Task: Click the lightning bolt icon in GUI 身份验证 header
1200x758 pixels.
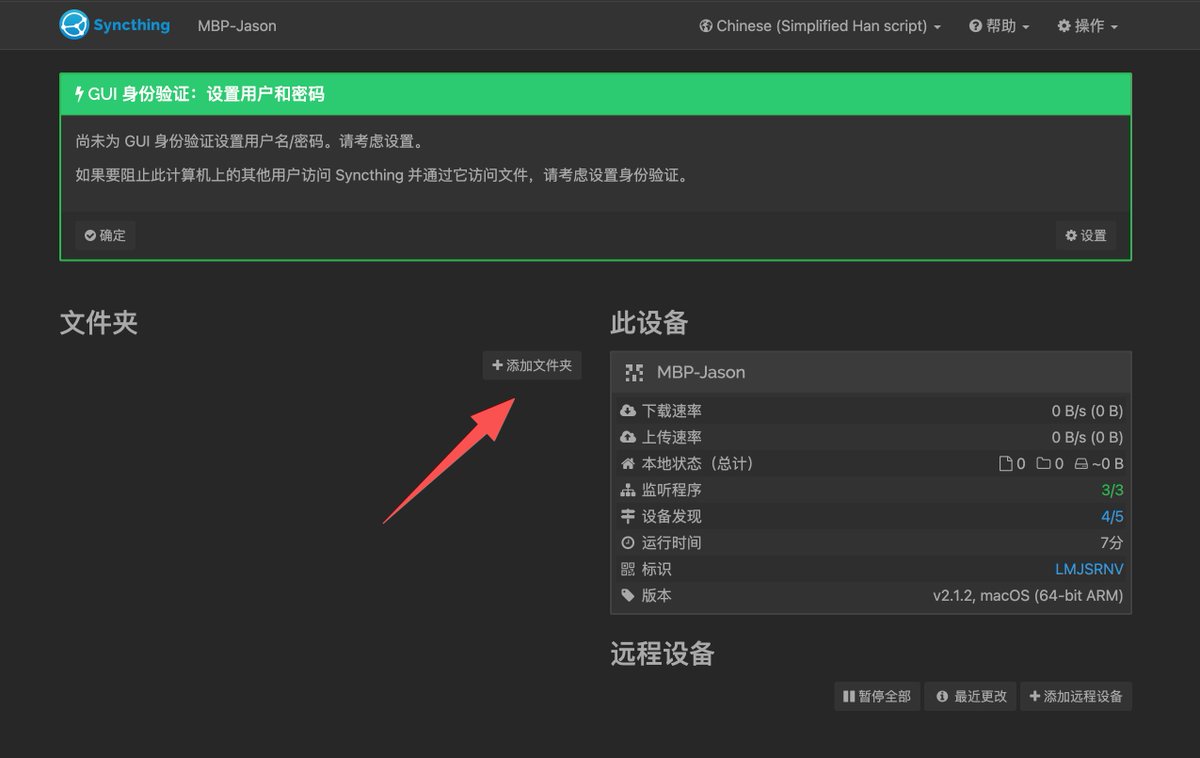Action: tap(80, 94)
